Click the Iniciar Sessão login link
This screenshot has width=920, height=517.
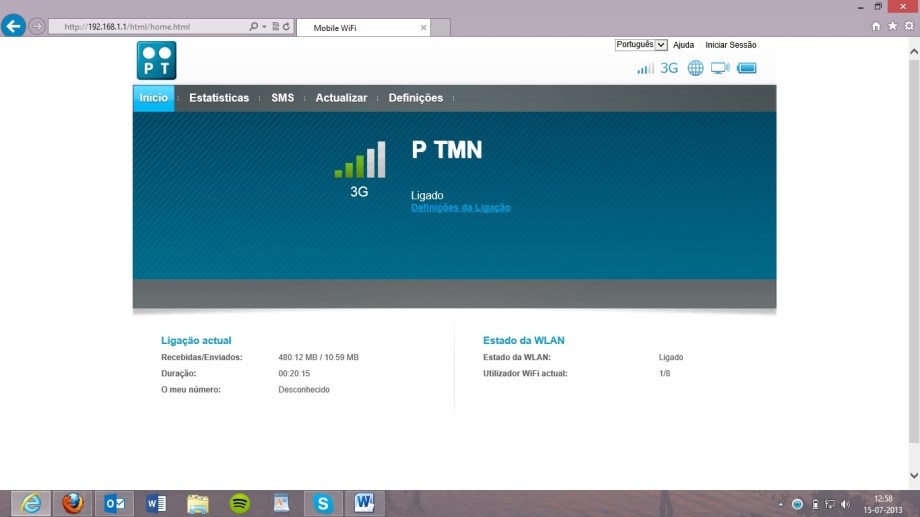[x=730, y=45]
